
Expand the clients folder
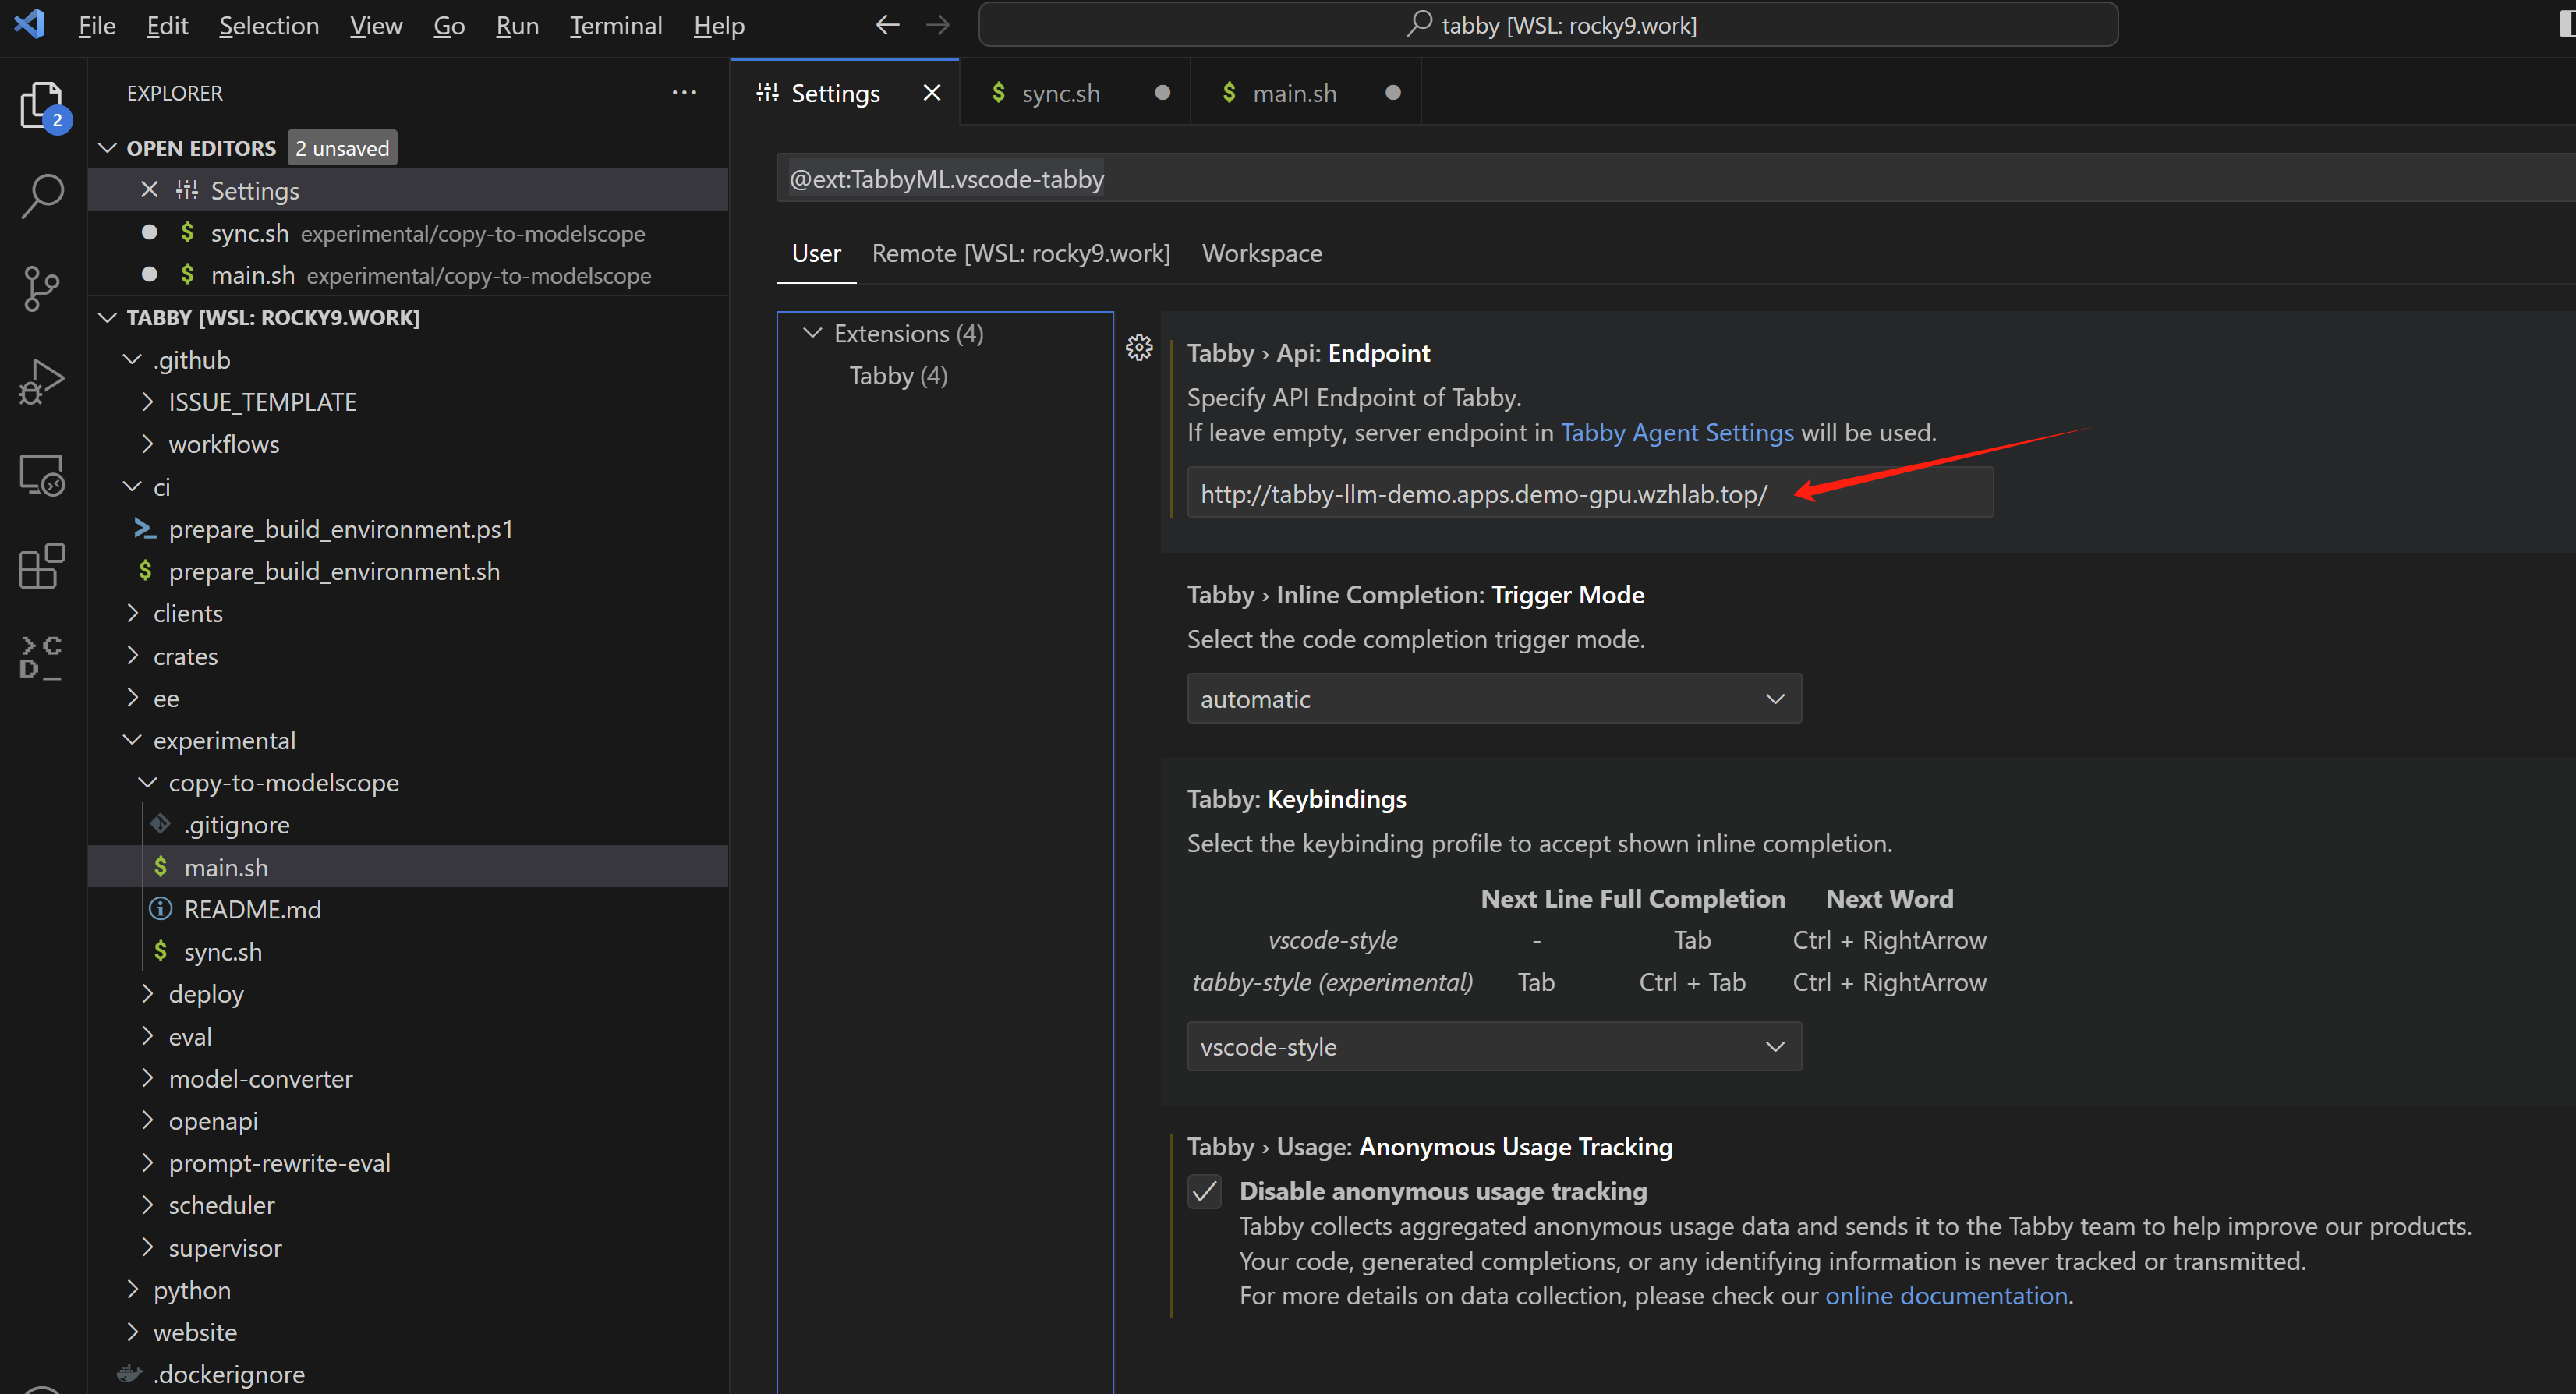click(x=188, y=614)
